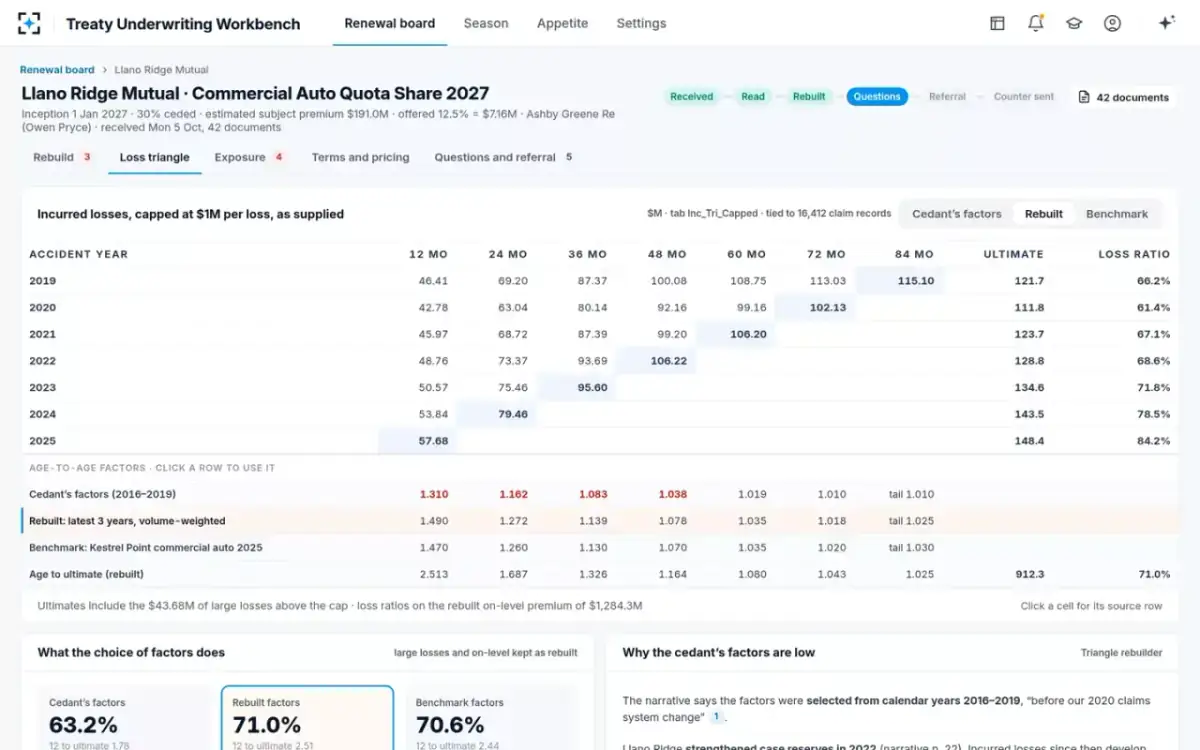Click the Received workflow stage
The width and height of the screenshot is (1200, 750).
(x=692, y=97)
